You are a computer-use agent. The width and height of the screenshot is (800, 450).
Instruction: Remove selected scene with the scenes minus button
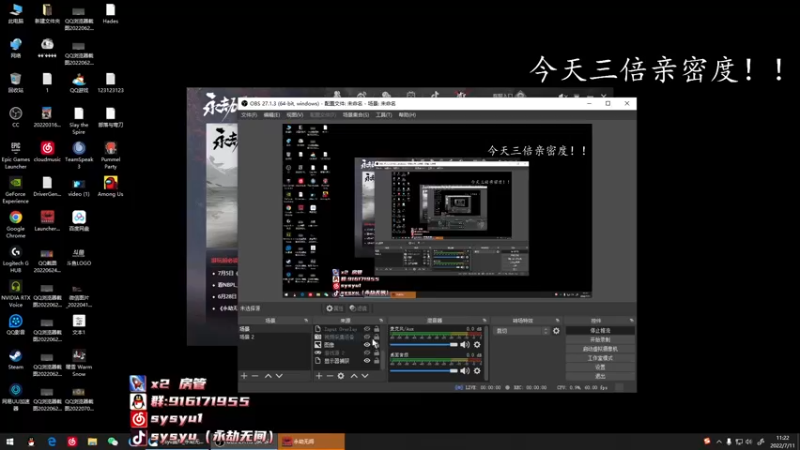tap(255, 376)
